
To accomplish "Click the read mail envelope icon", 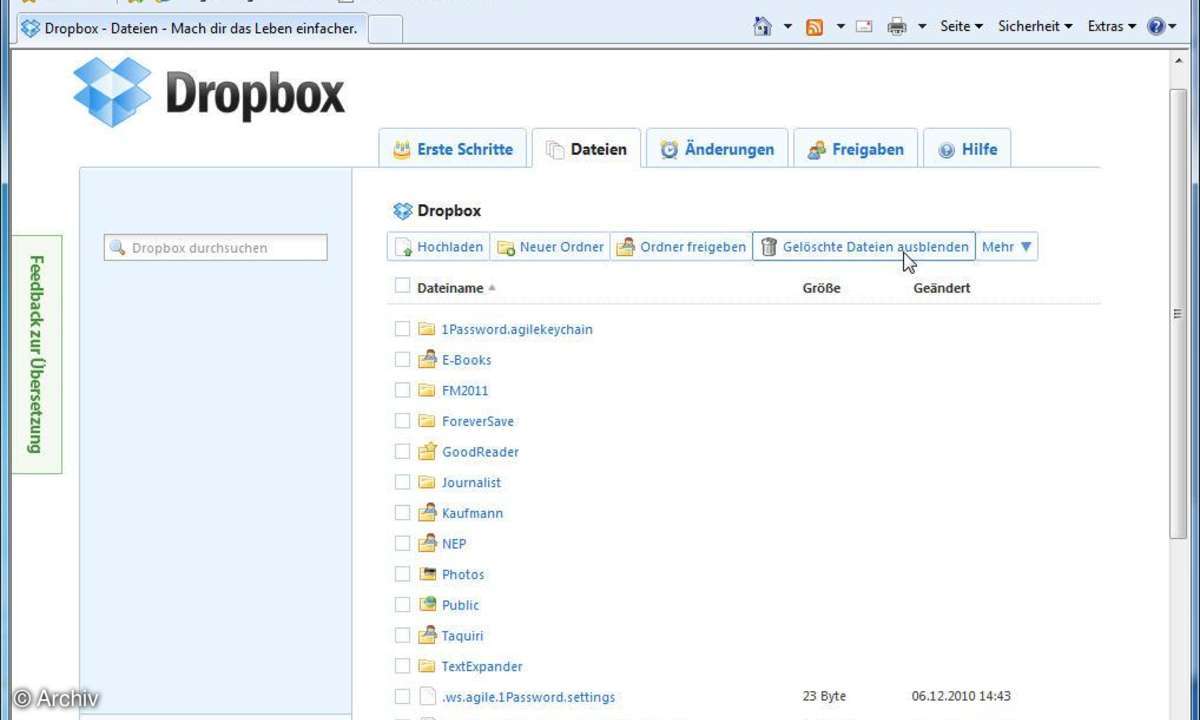I will [x=864, y=27].
